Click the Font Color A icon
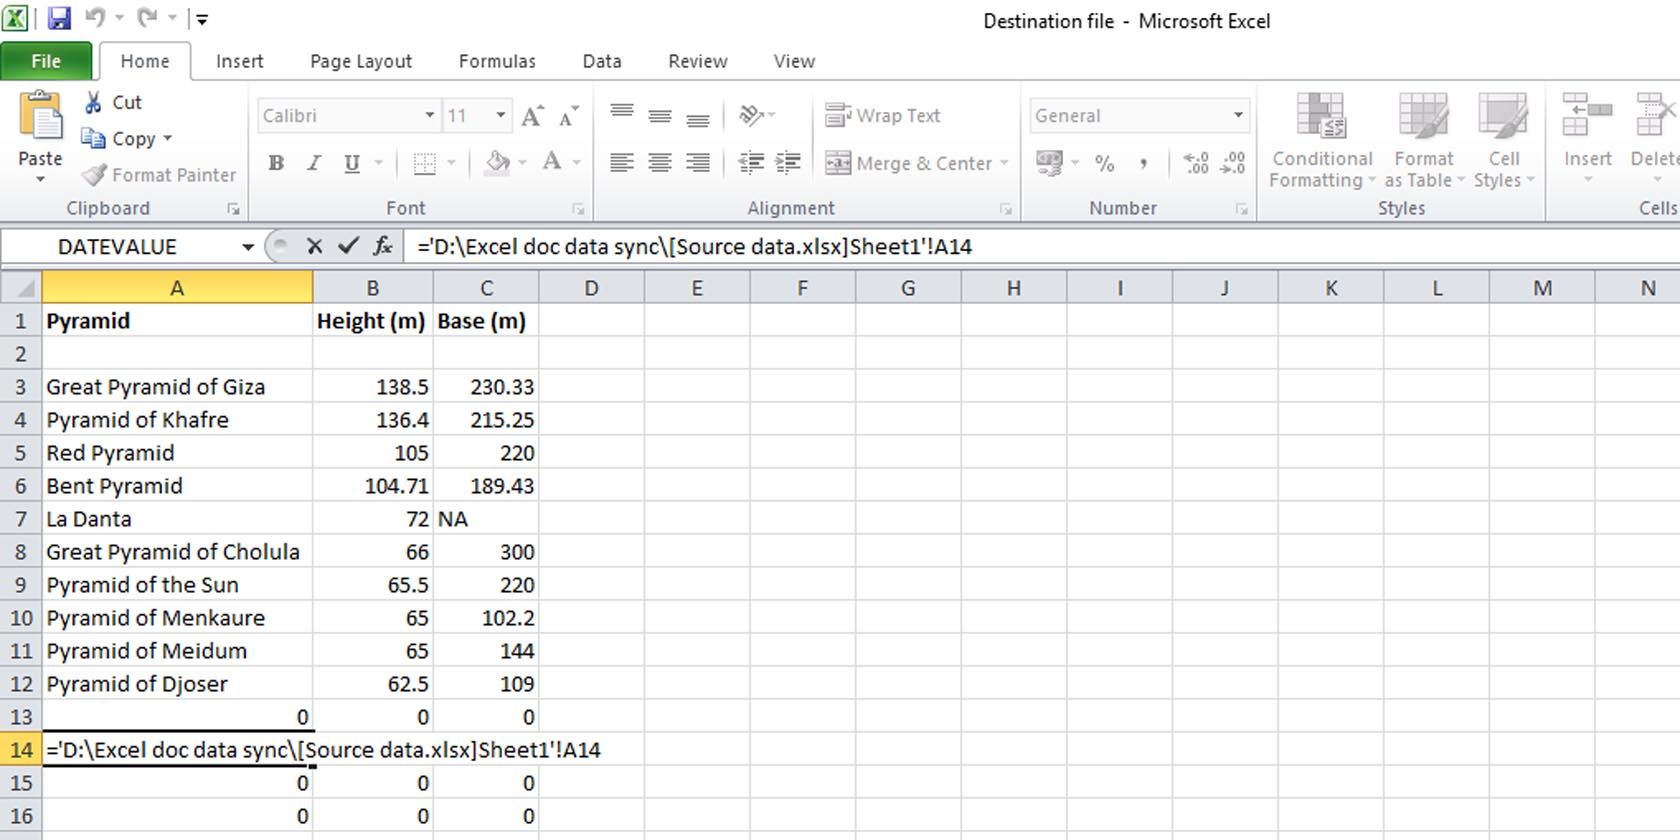 point(551,163)
